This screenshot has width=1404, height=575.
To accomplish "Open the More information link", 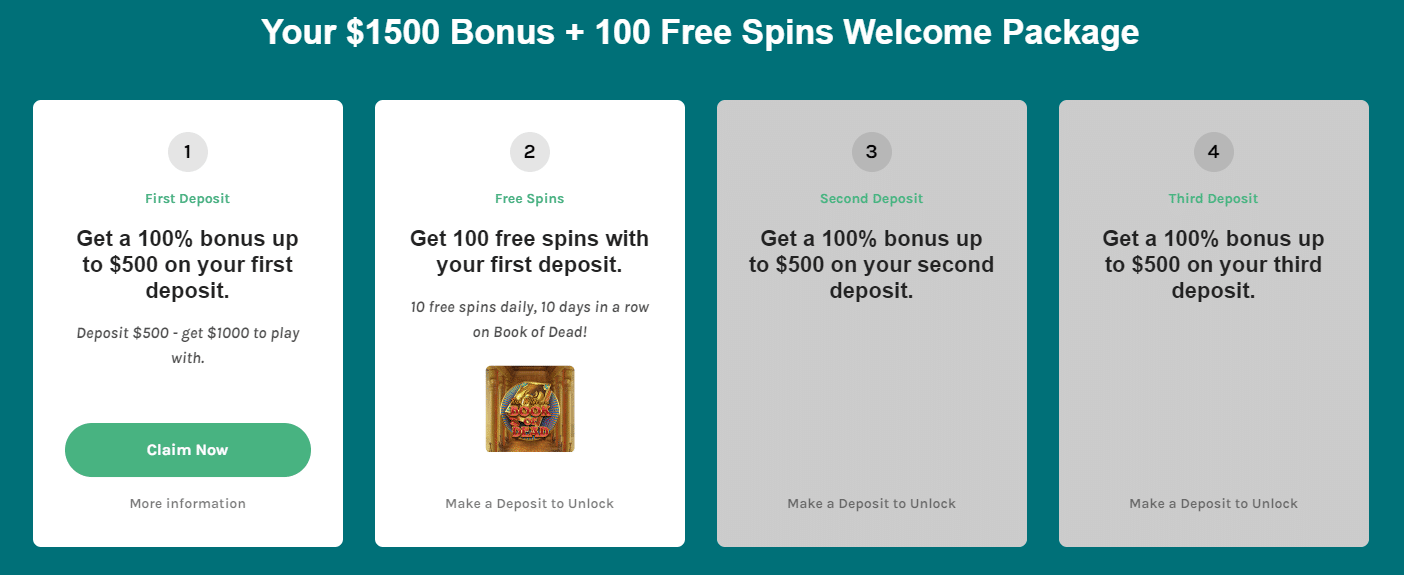I will coord(188,504).
